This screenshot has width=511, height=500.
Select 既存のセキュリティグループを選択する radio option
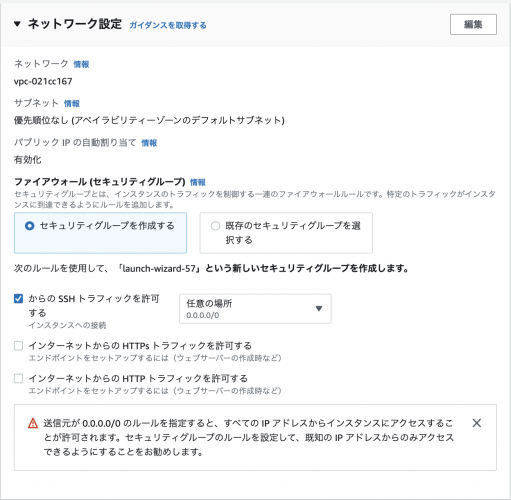click(x=215, y=226)
